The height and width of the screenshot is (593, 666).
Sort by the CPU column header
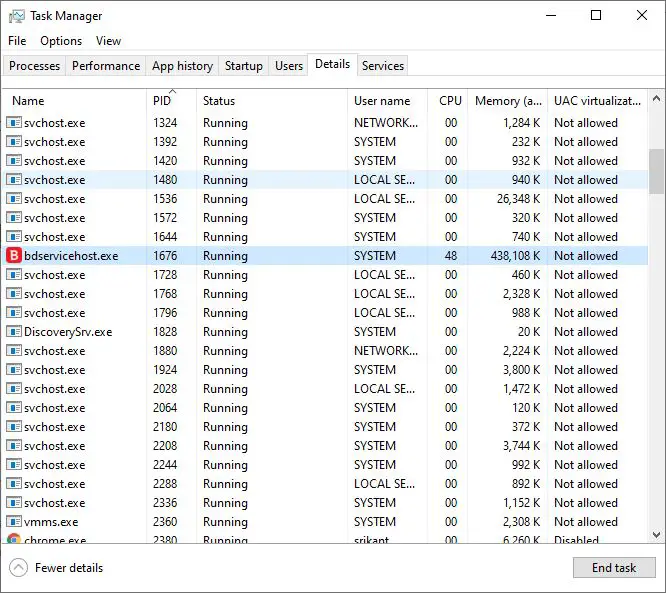[450, 101]
